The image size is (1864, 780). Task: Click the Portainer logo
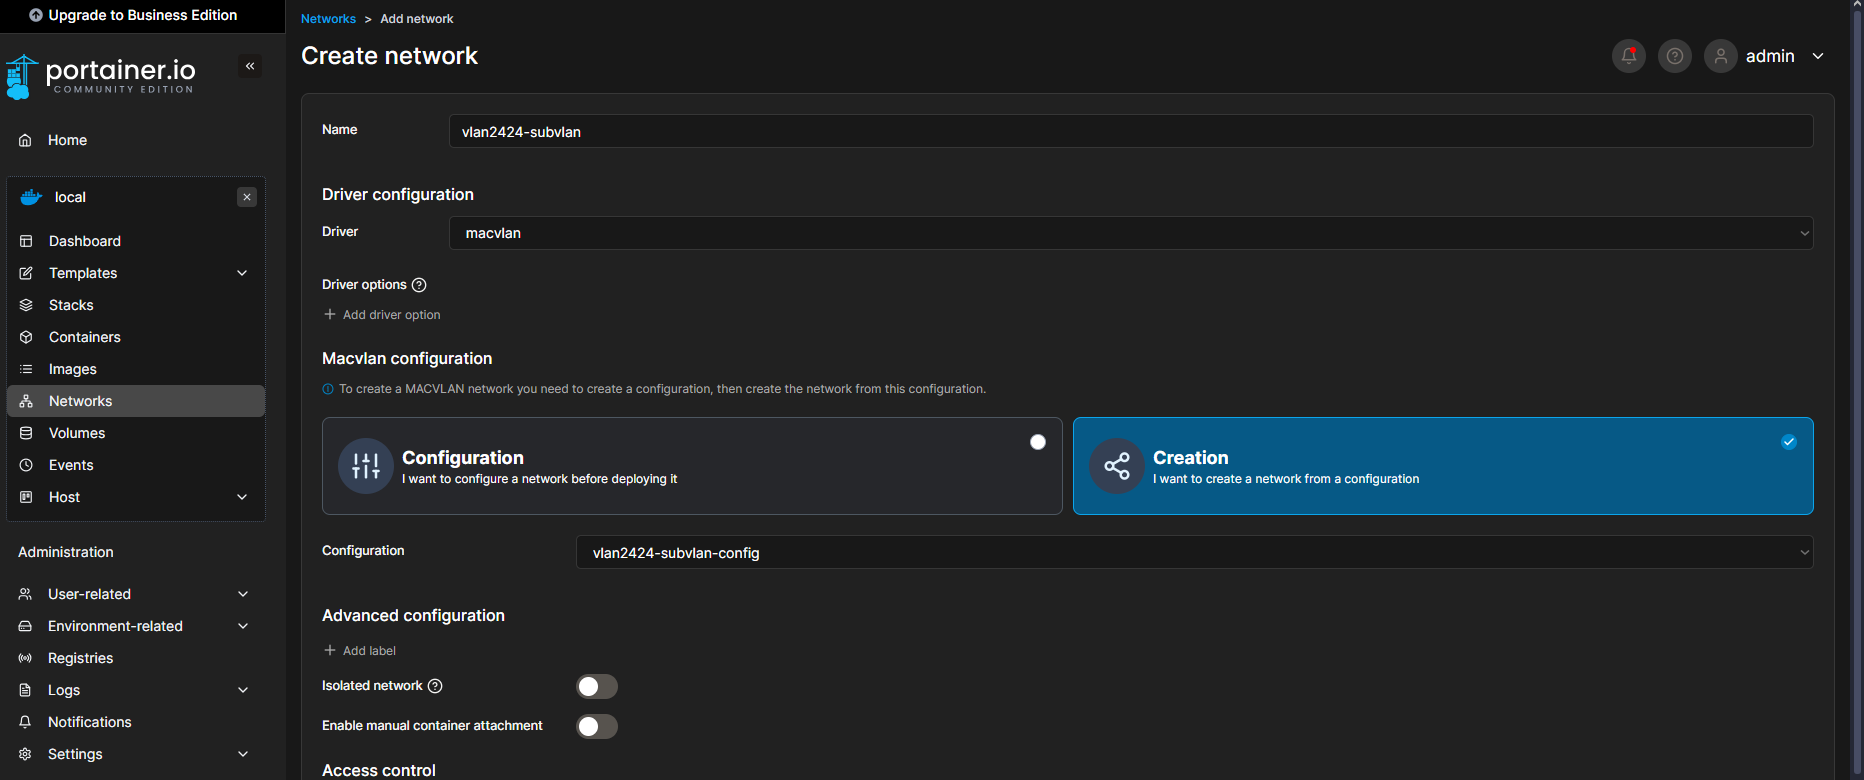click(101, 76)
